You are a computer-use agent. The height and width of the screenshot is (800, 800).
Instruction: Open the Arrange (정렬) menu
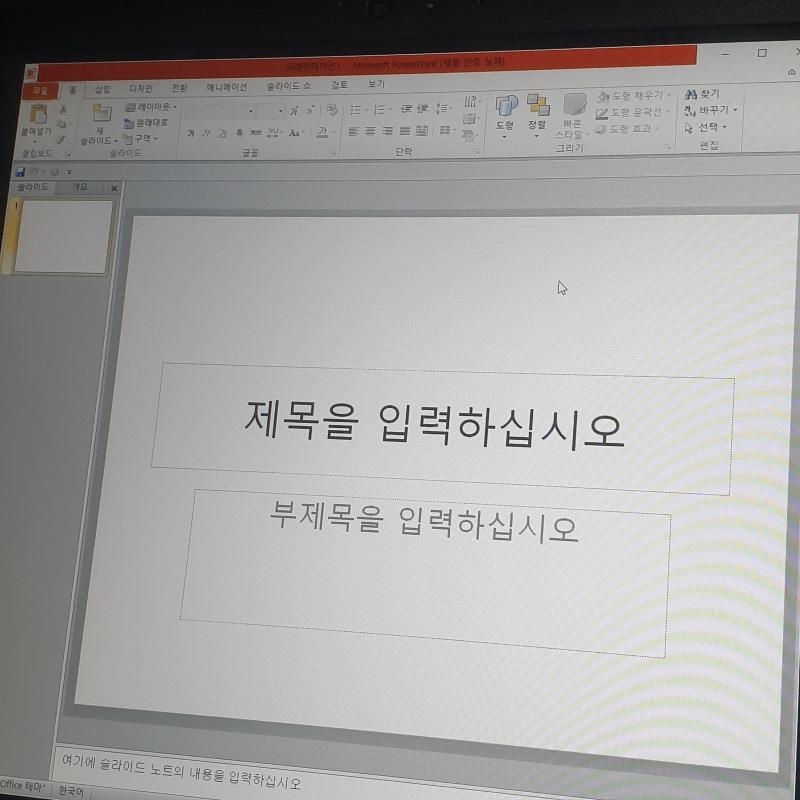point(538,115)
